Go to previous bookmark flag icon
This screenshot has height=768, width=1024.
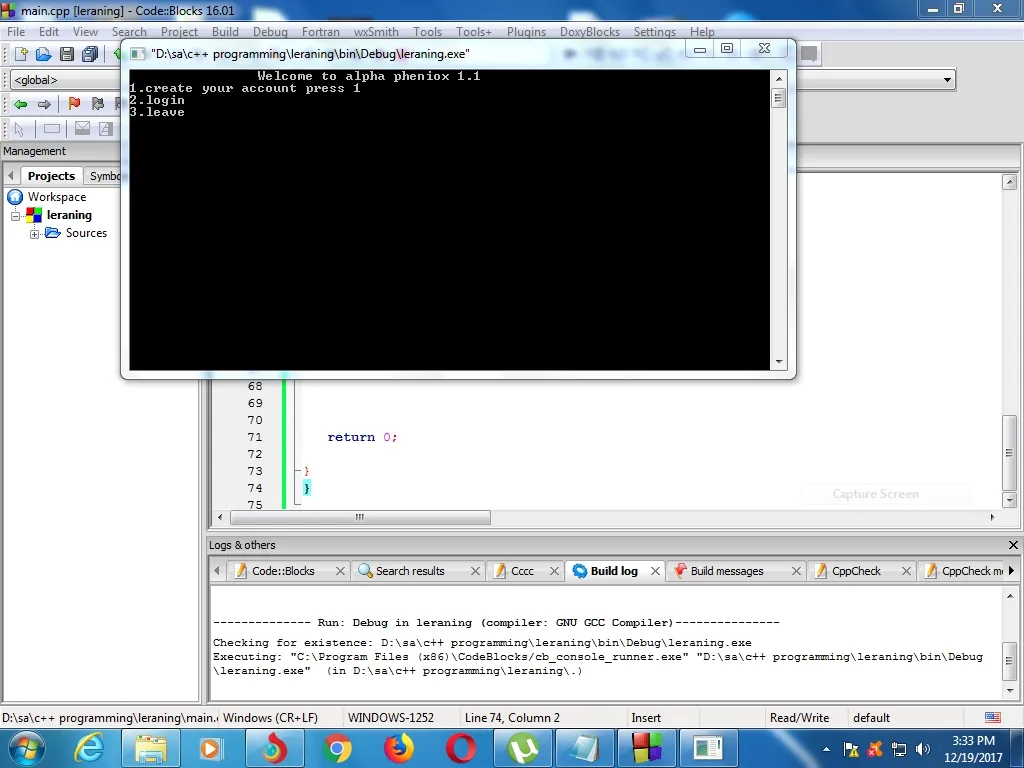coord(98,104)
